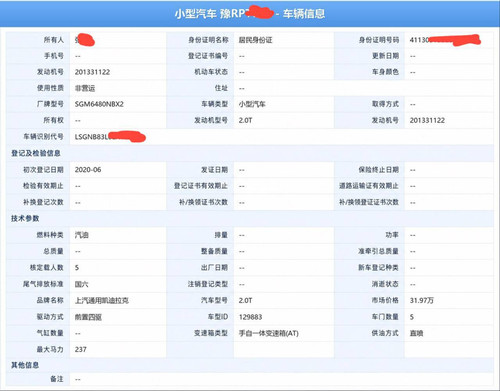This screenshot has height=391, width=500.
Task: Click the 手自一体变速箱(AT) value
Action: point(269,333)
